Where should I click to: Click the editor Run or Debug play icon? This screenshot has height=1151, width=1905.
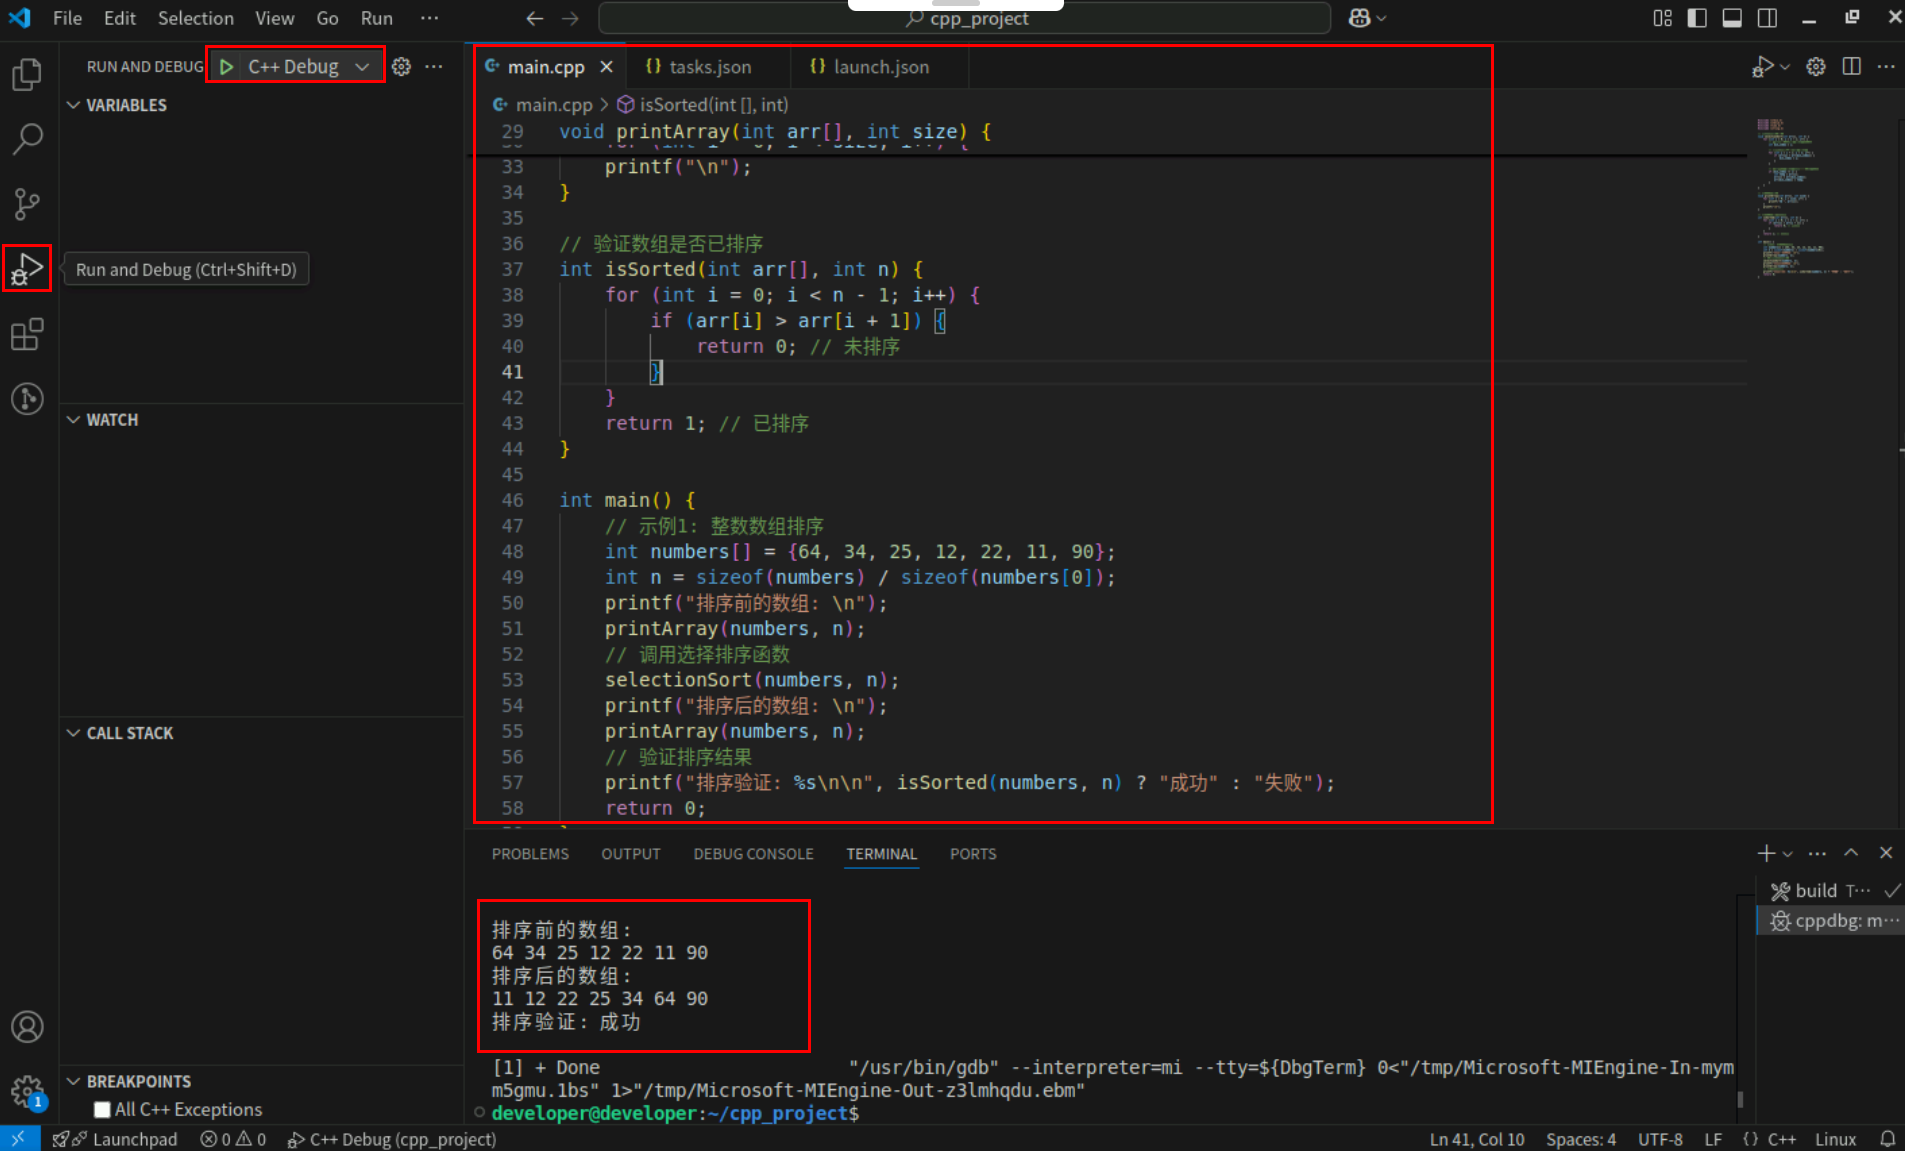(1762, 66)
